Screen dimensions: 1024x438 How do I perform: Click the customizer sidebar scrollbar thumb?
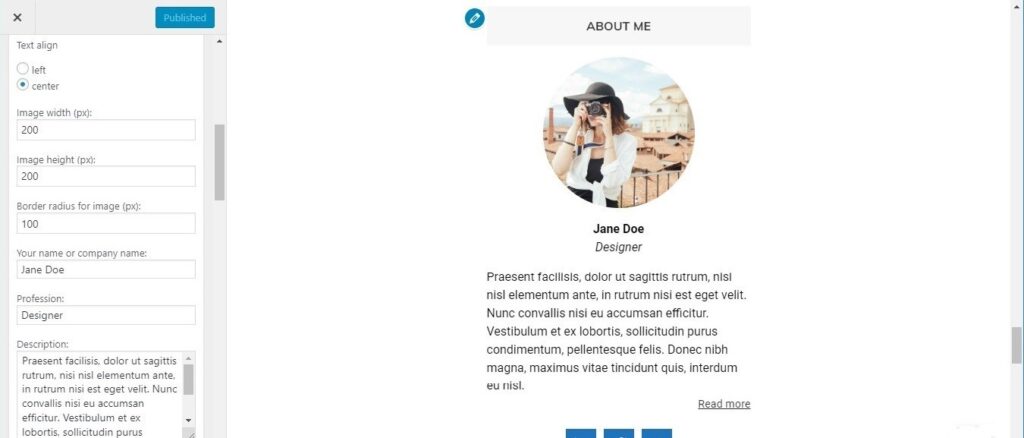pyautogui.click(x=219, y=162)
